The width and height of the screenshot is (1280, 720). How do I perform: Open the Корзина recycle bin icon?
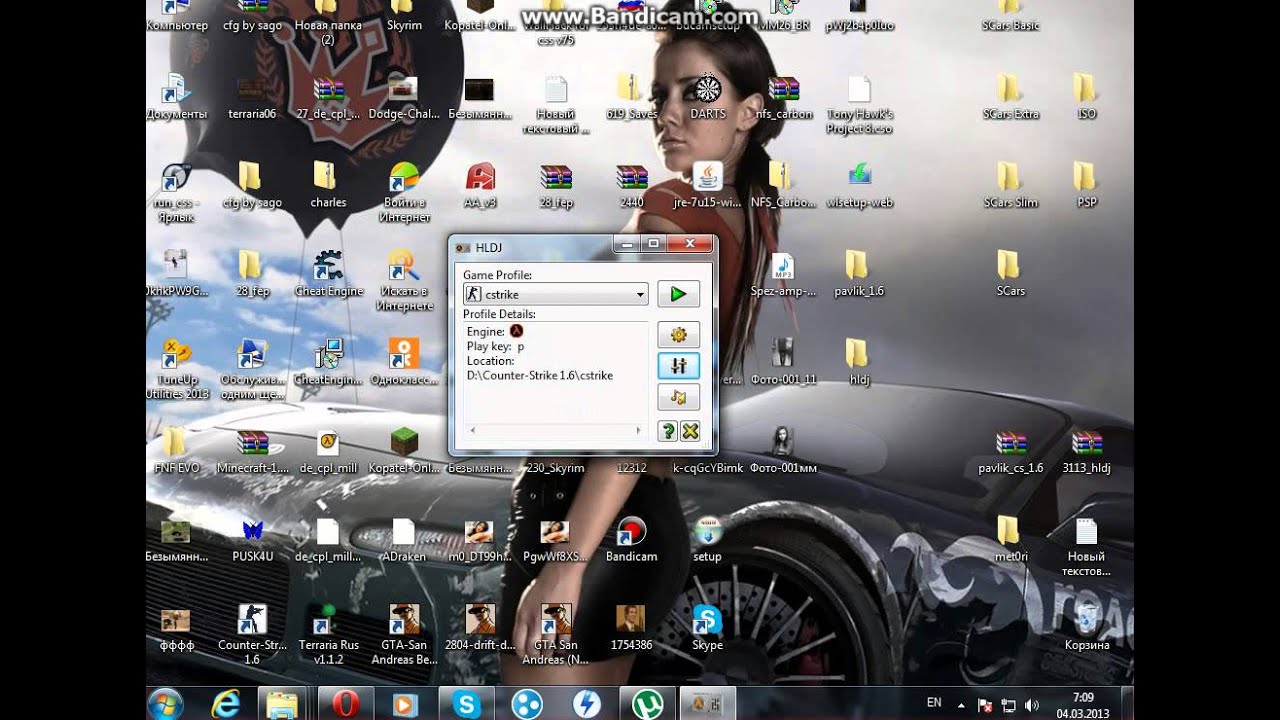coord(1087,627)
